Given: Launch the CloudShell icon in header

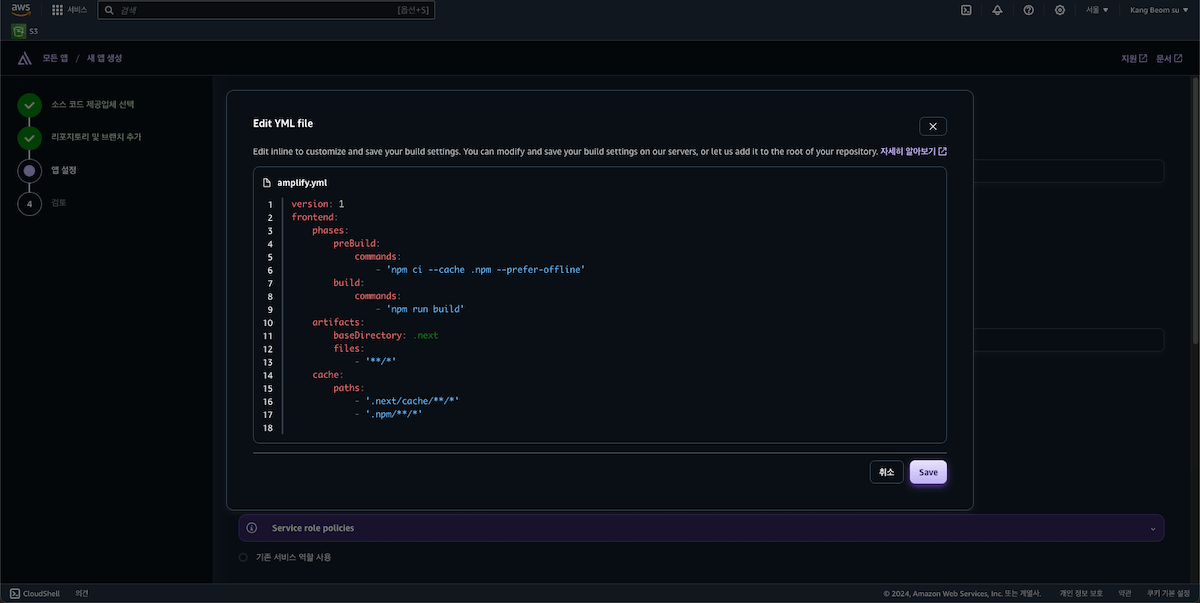Looking at the screenshot, I should pyautogui.click(x=967, y=10).
